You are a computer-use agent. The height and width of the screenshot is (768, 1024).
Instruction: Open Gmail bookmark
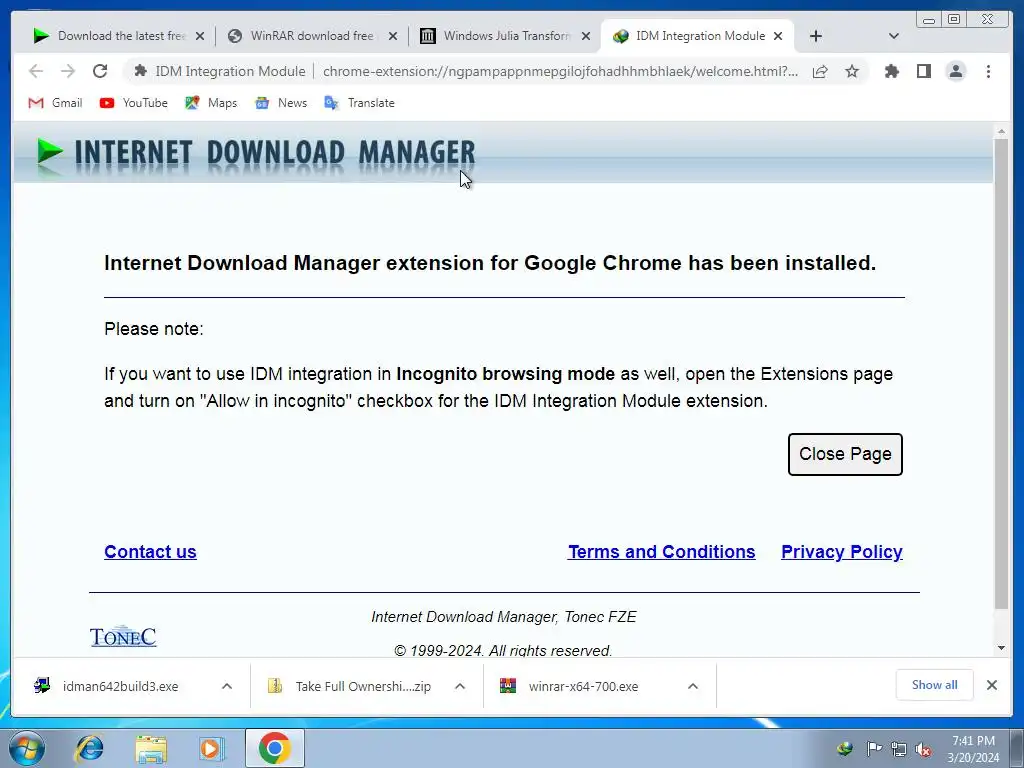click(56, 103)
